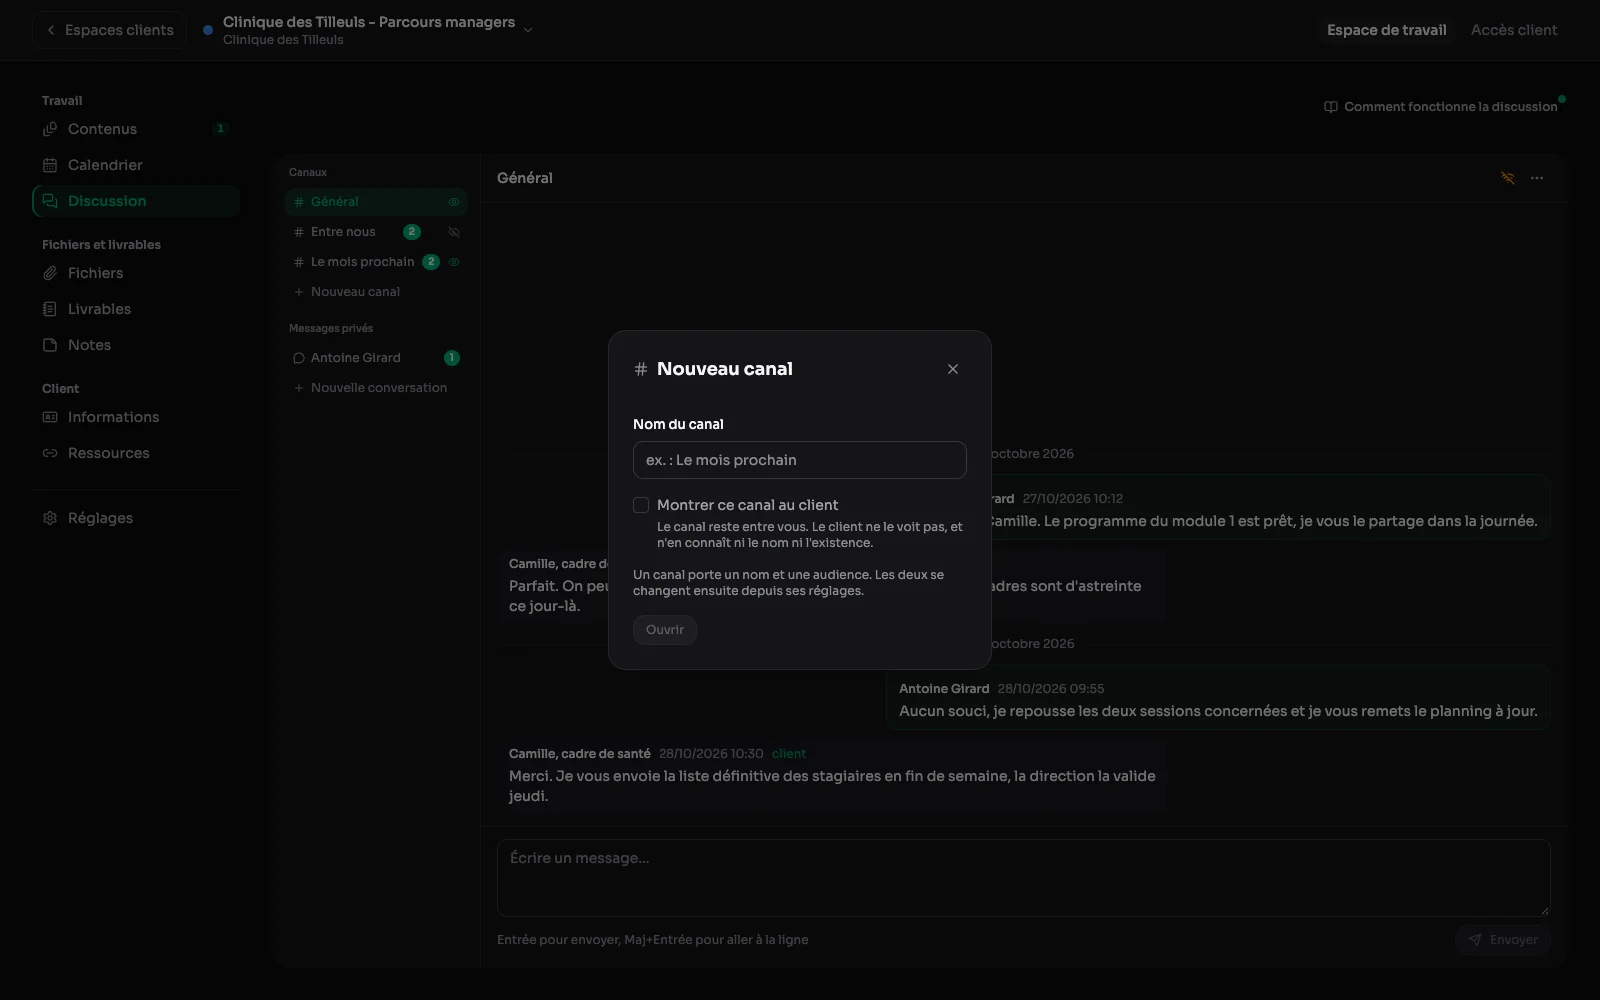
Task: Click the Envoyer send button
Action: pos(1503,940)
